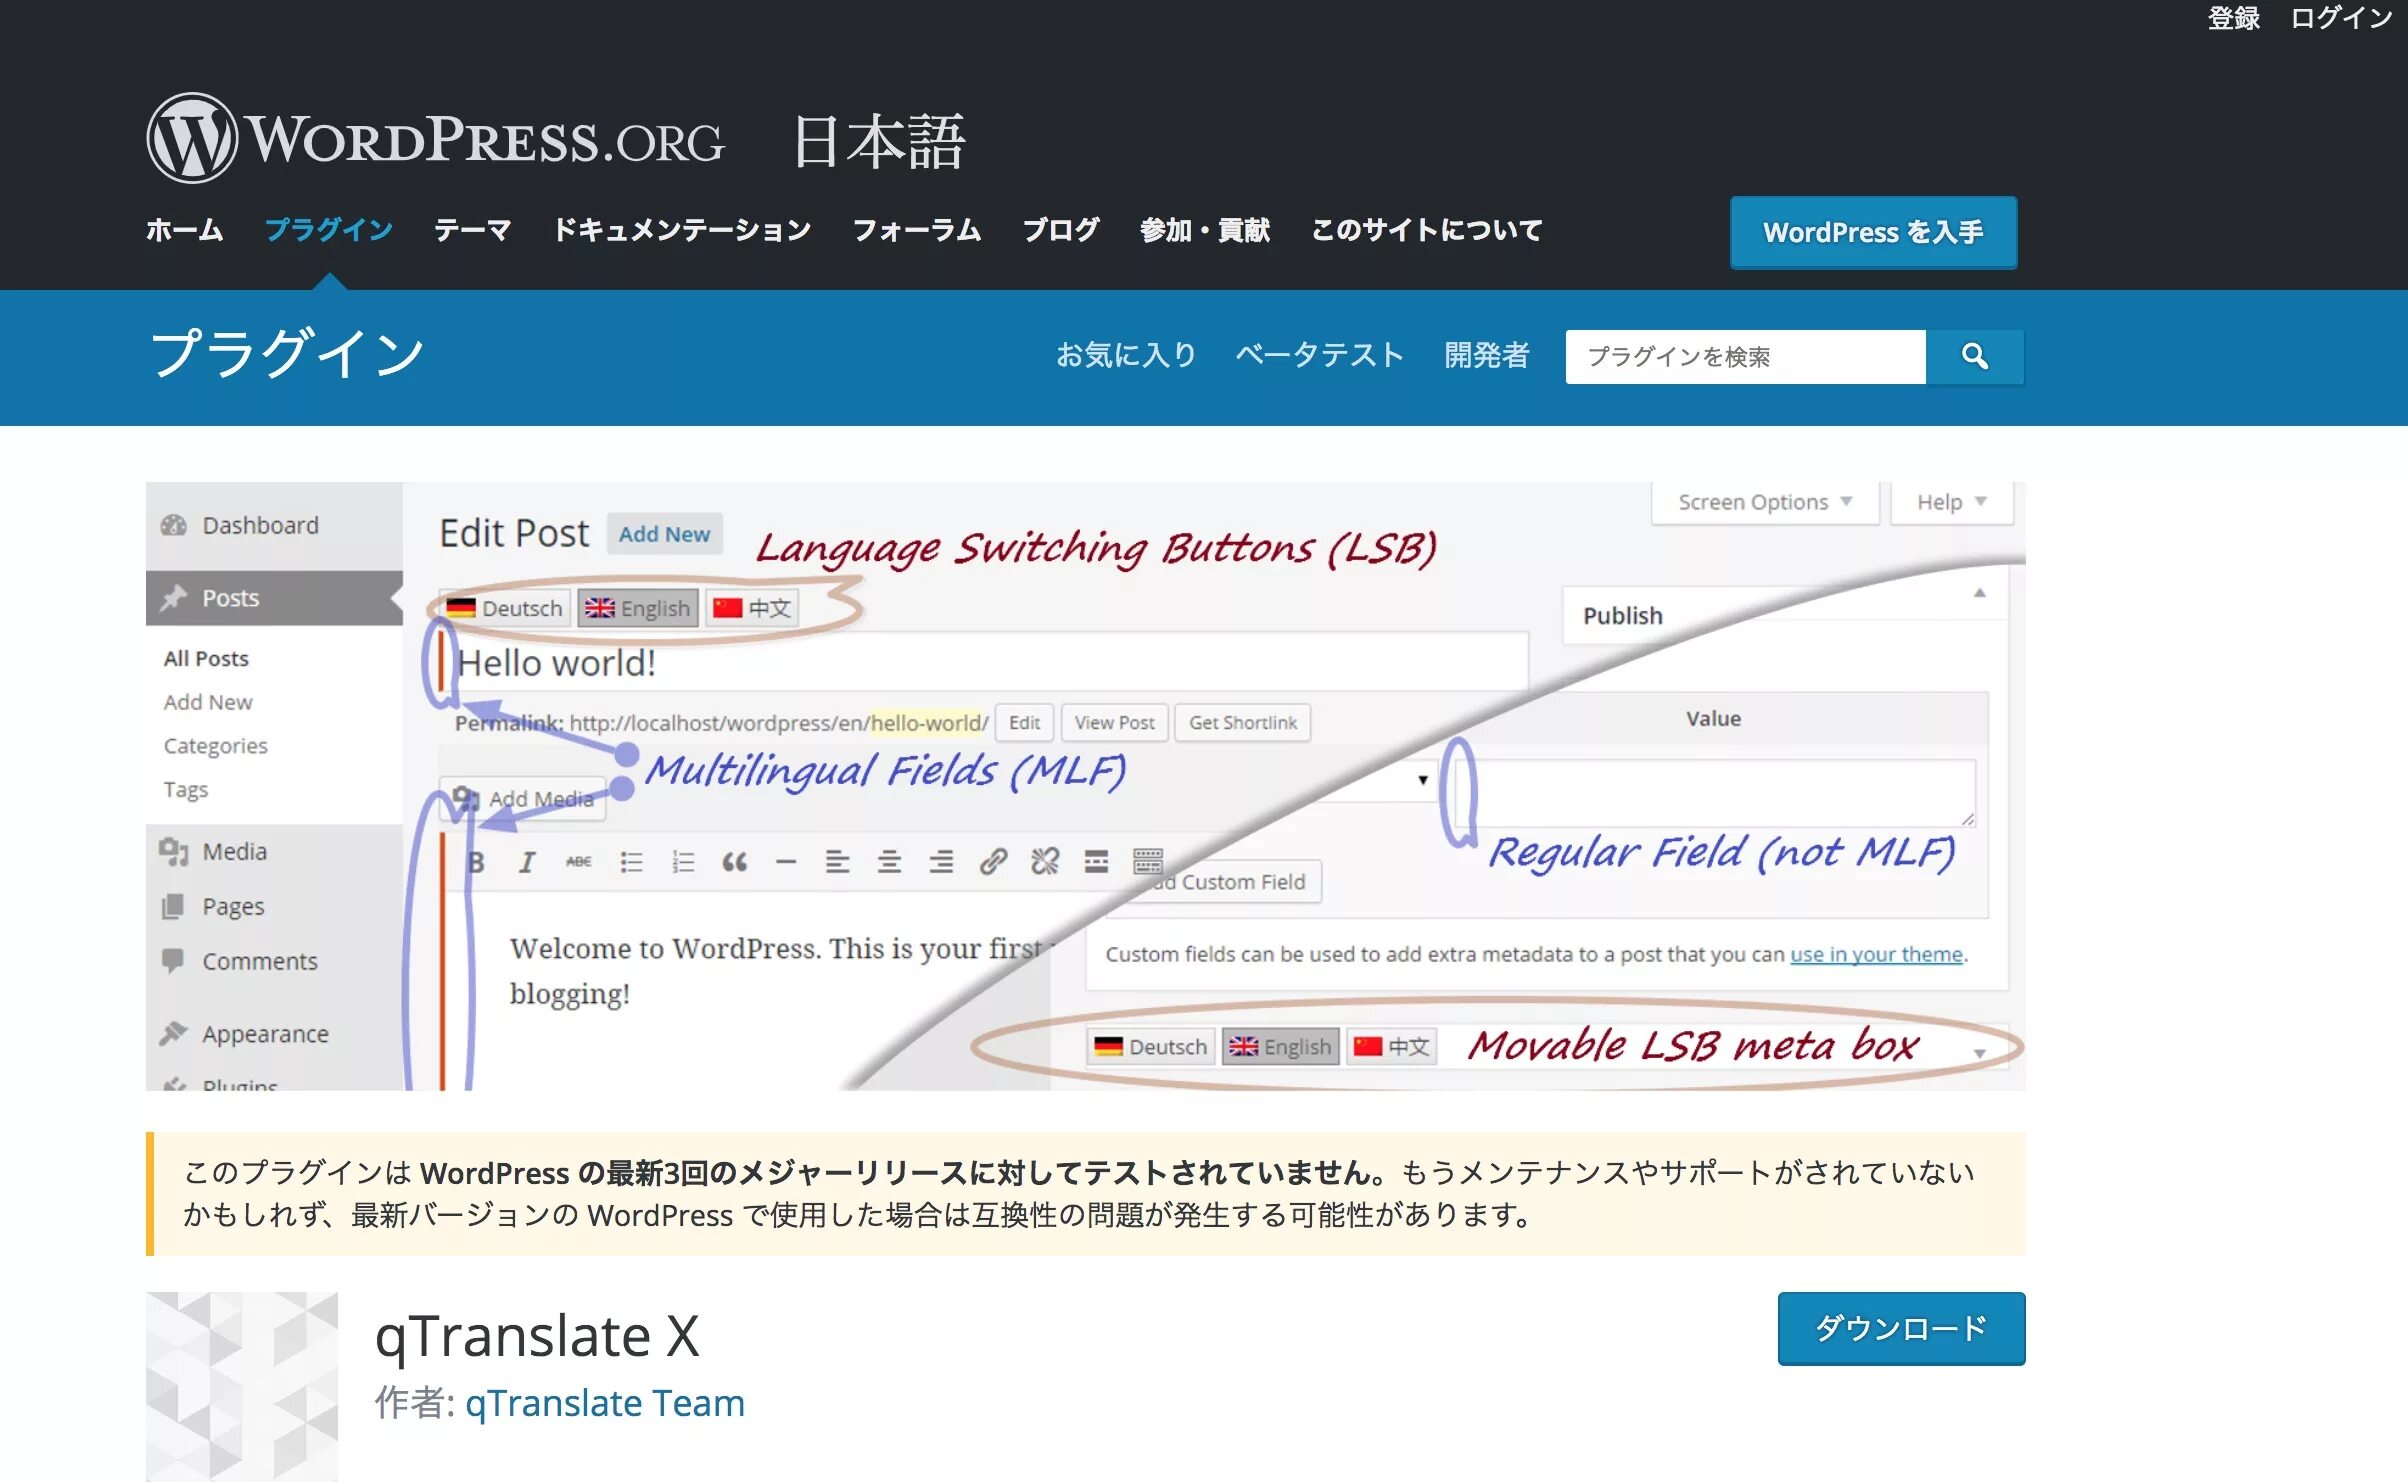Viewport: 2408px width, 1482px height.
Task: Open the qTranslate Team author link
Action: click(x=605, y=1403)
